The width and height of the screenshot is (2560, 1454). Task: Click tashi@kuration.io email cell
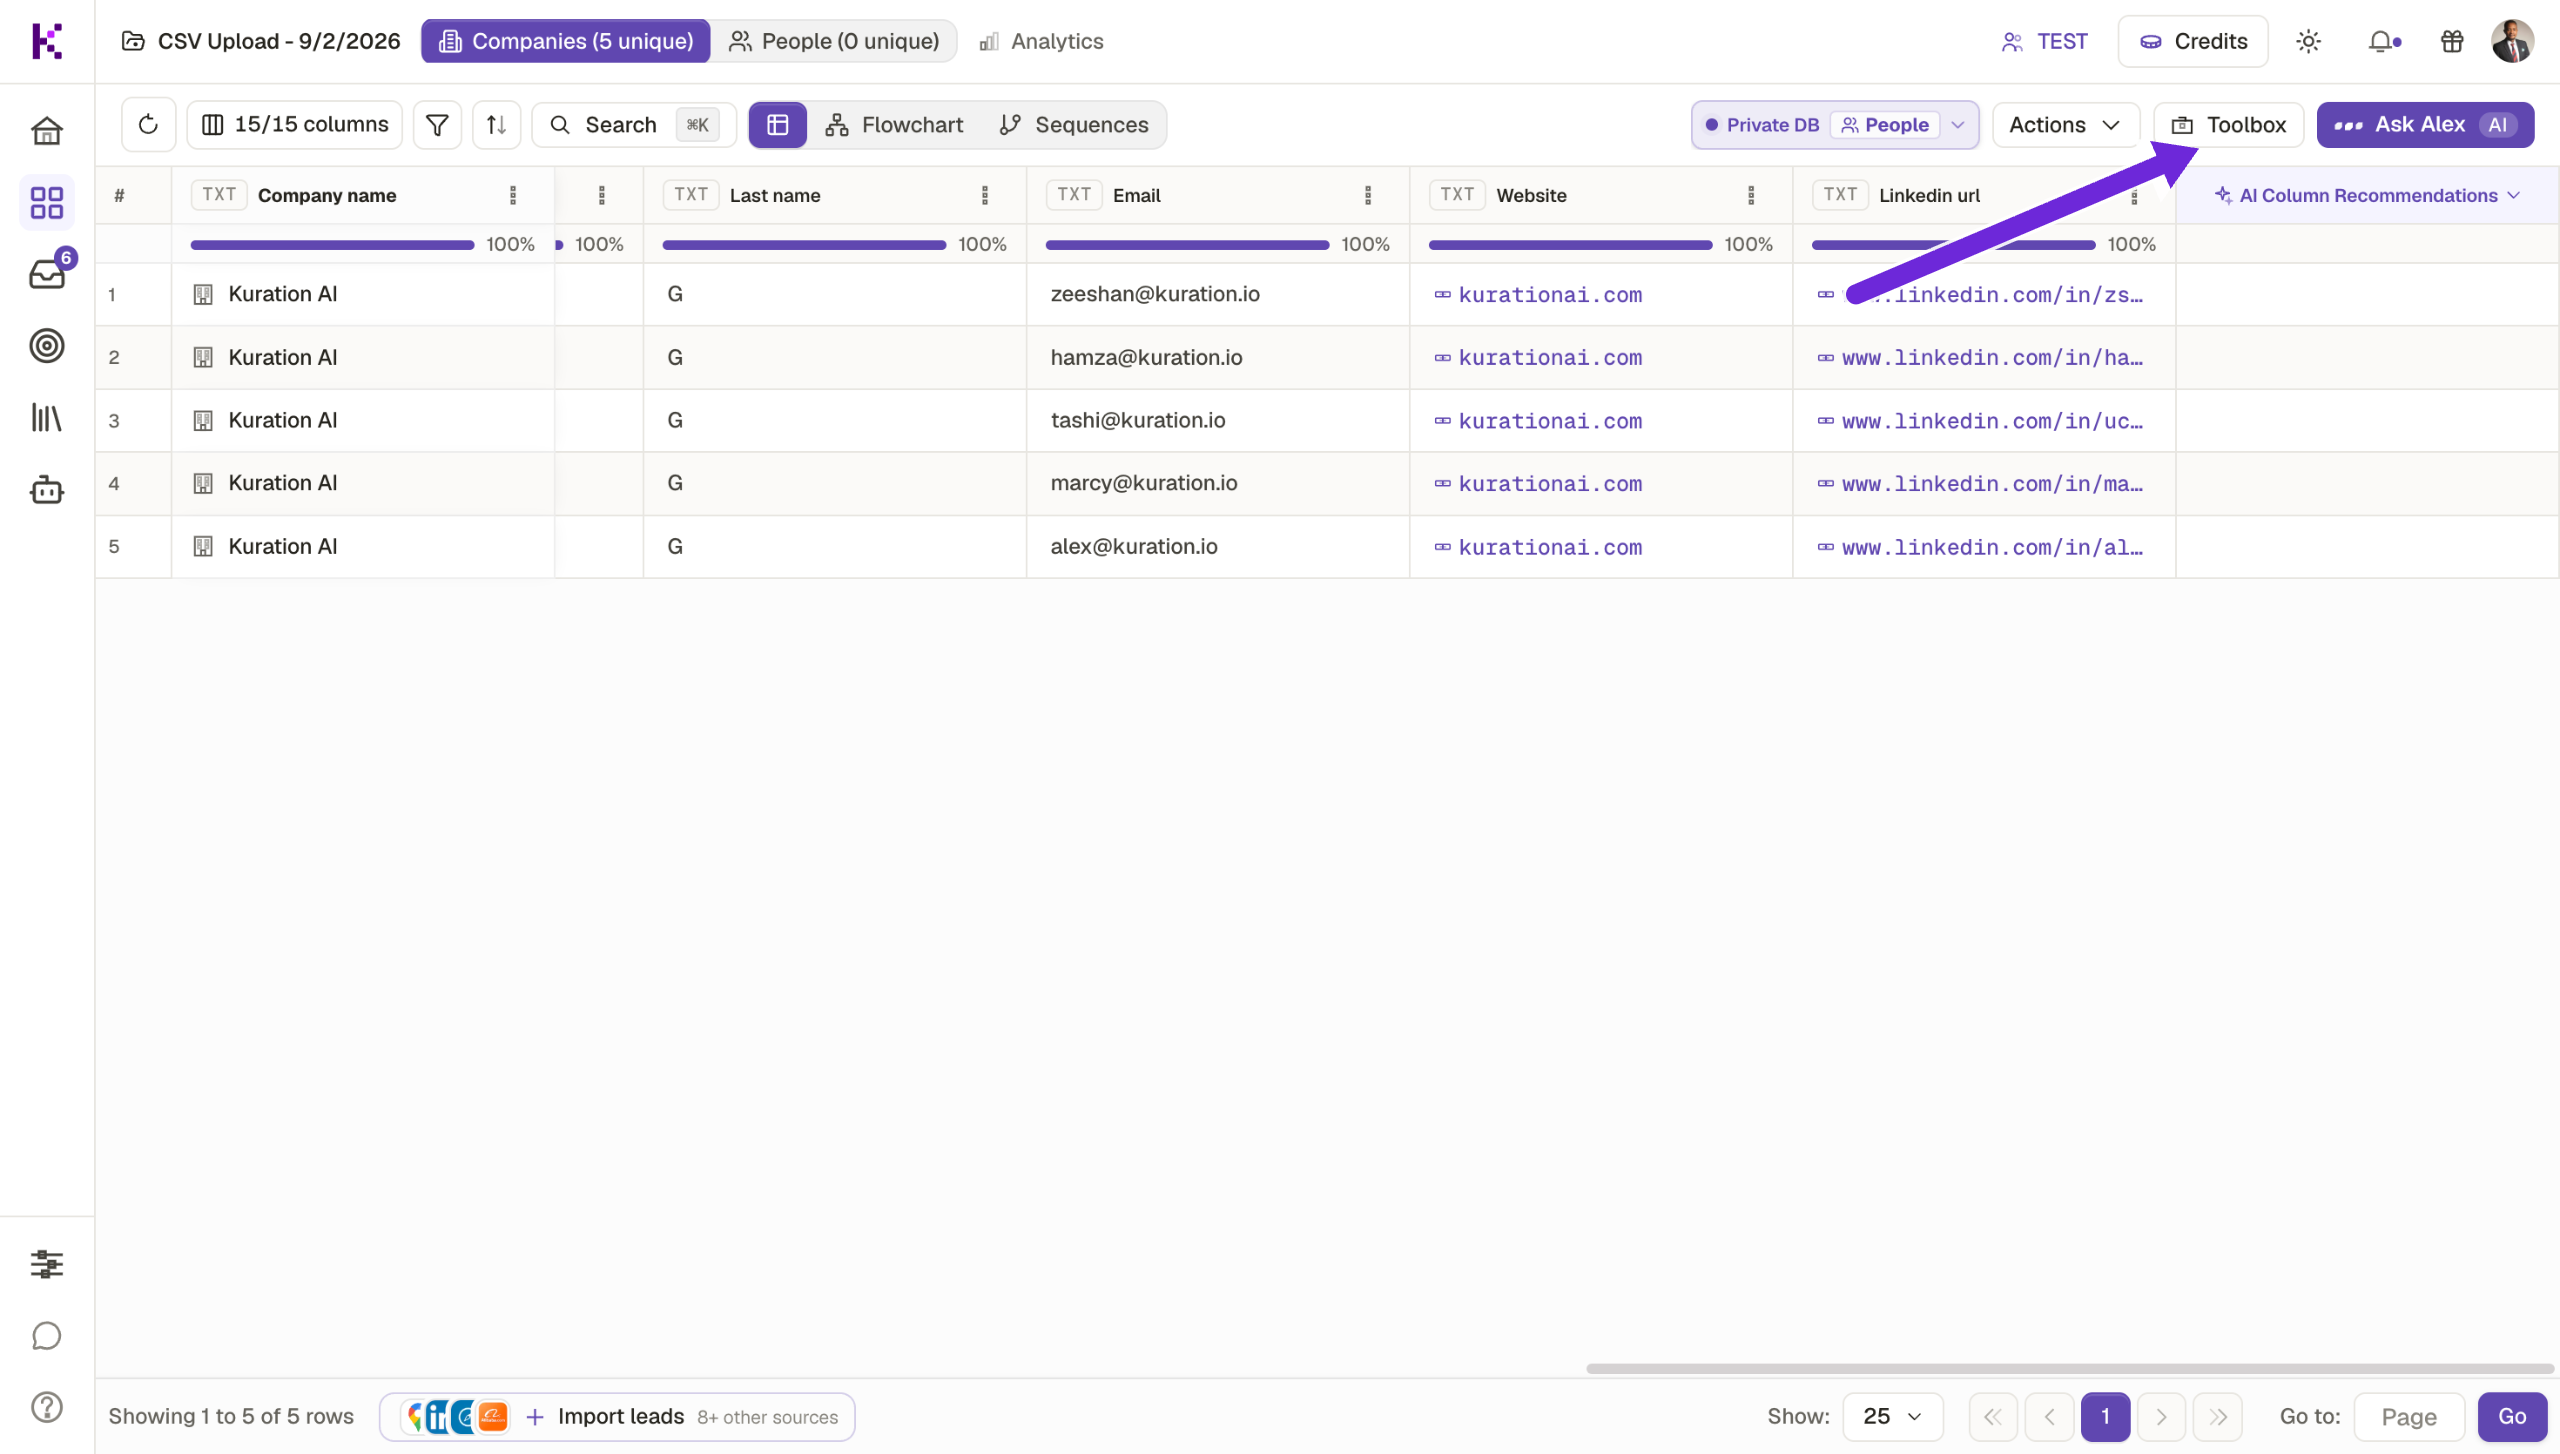click(x=1137, y=420)
